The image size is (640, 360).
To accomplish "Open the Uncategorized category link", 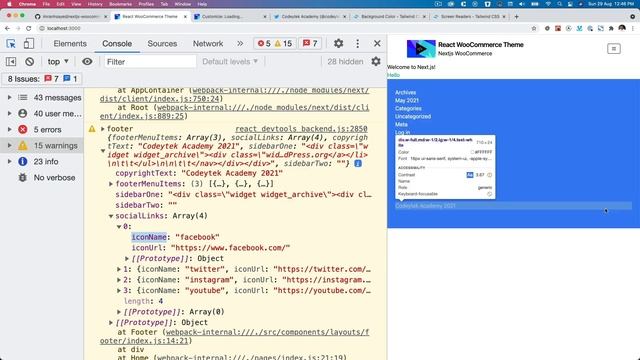I will pyautogui.click(x=413, y=116).
